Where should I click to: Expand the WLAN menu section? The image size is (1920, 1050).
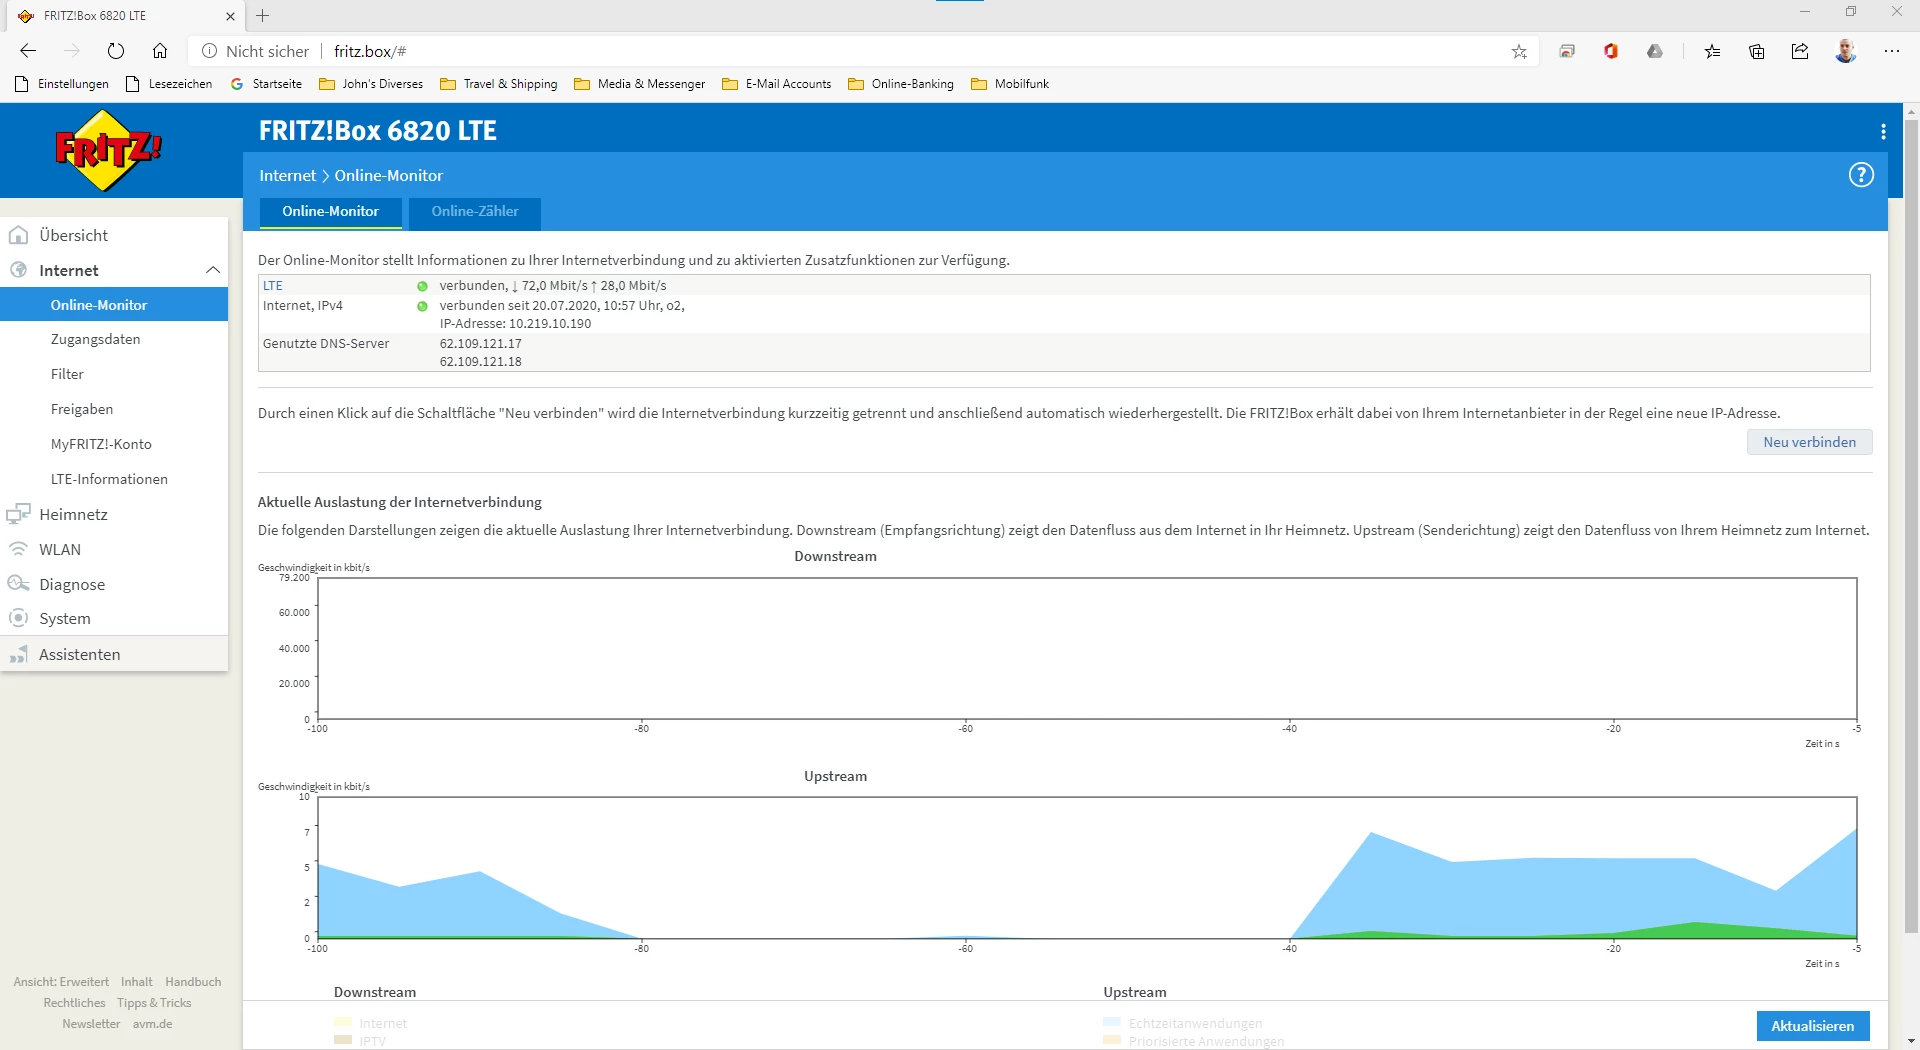60,549
